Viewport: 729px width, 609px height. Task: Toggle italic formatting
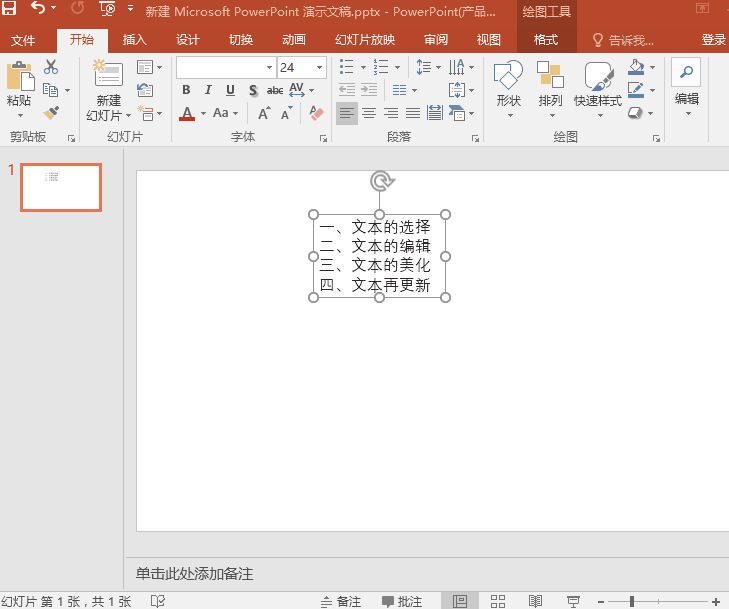208,90
